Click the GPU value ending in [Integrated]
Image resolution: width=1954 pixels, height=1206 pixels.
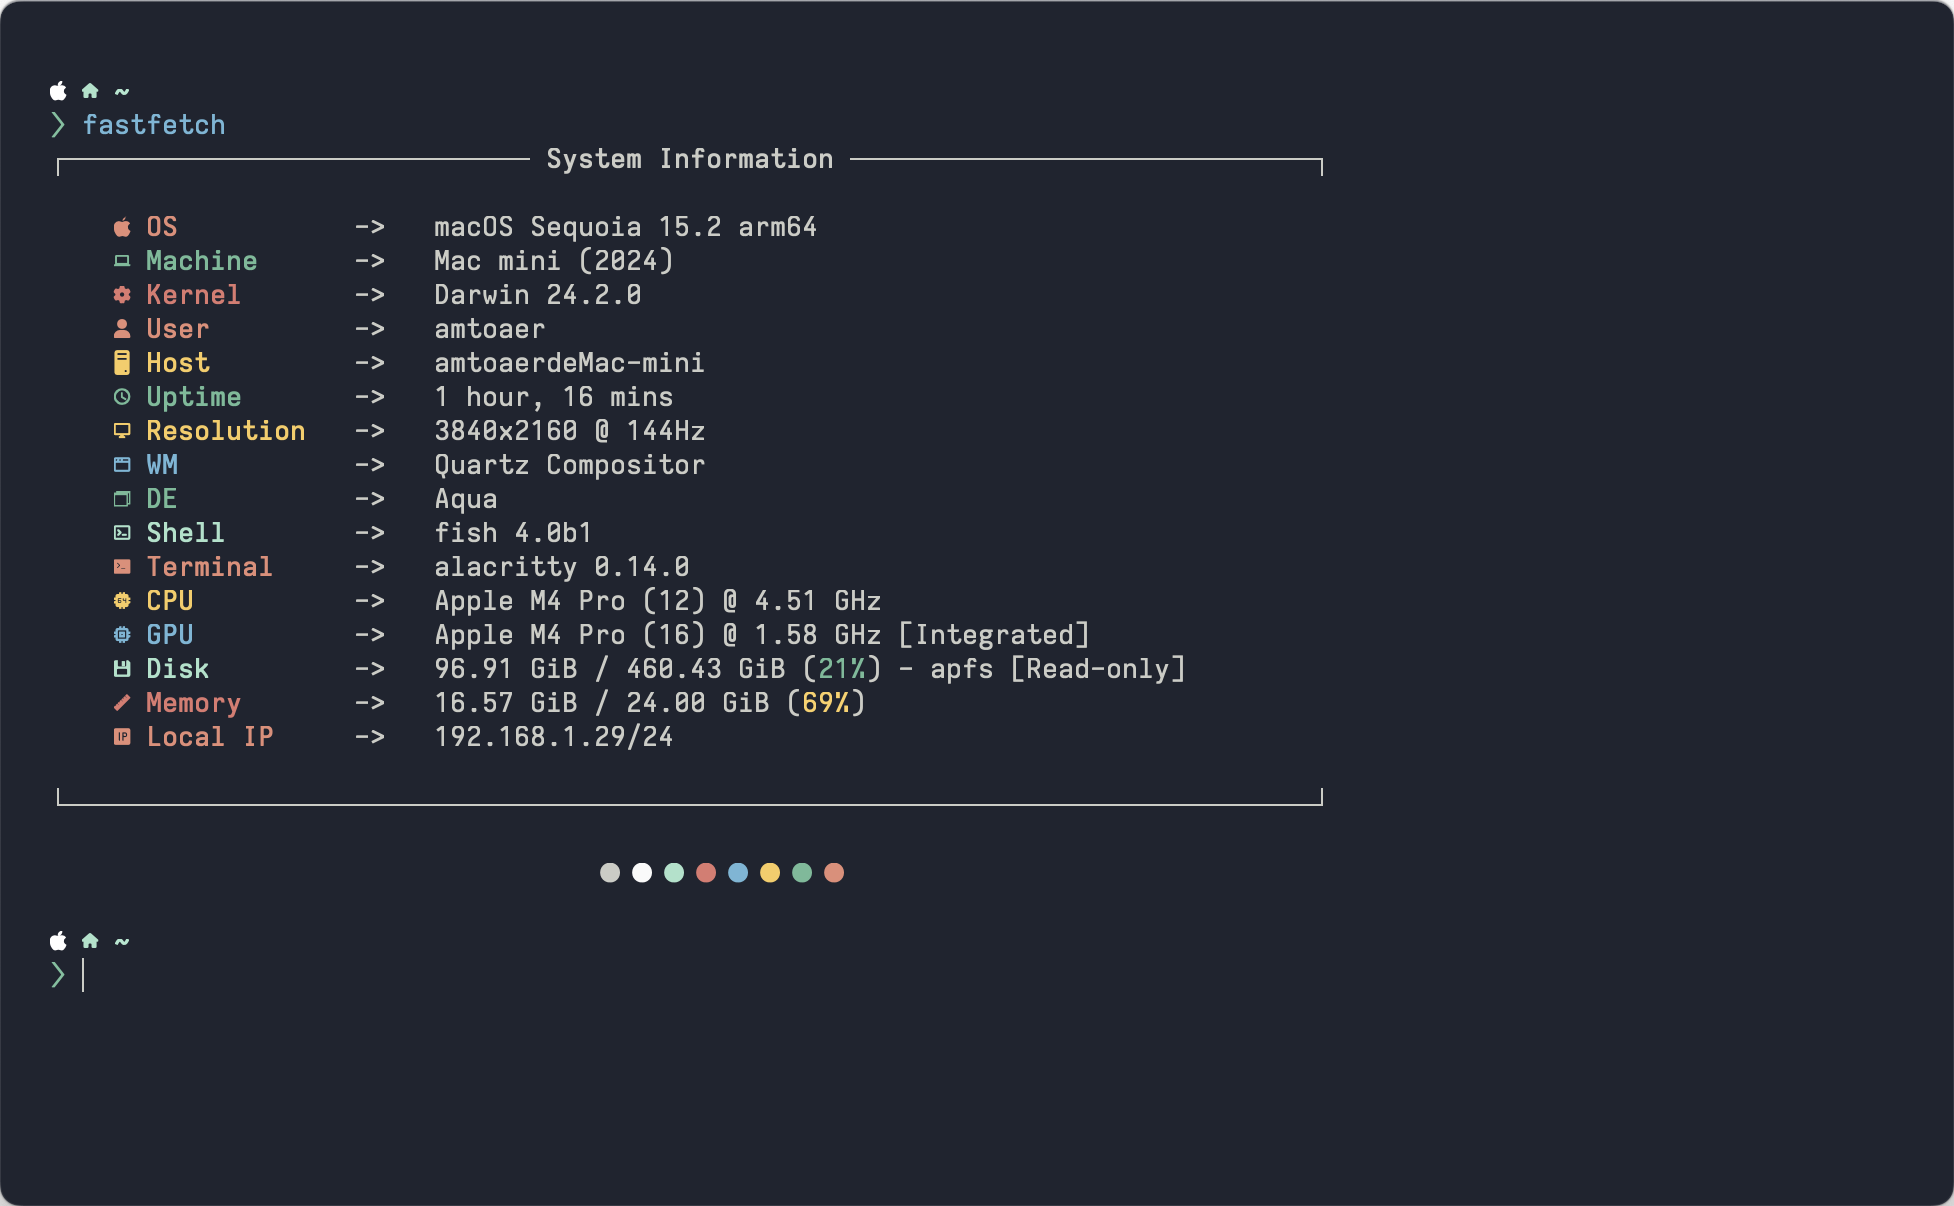coord(762,635)
